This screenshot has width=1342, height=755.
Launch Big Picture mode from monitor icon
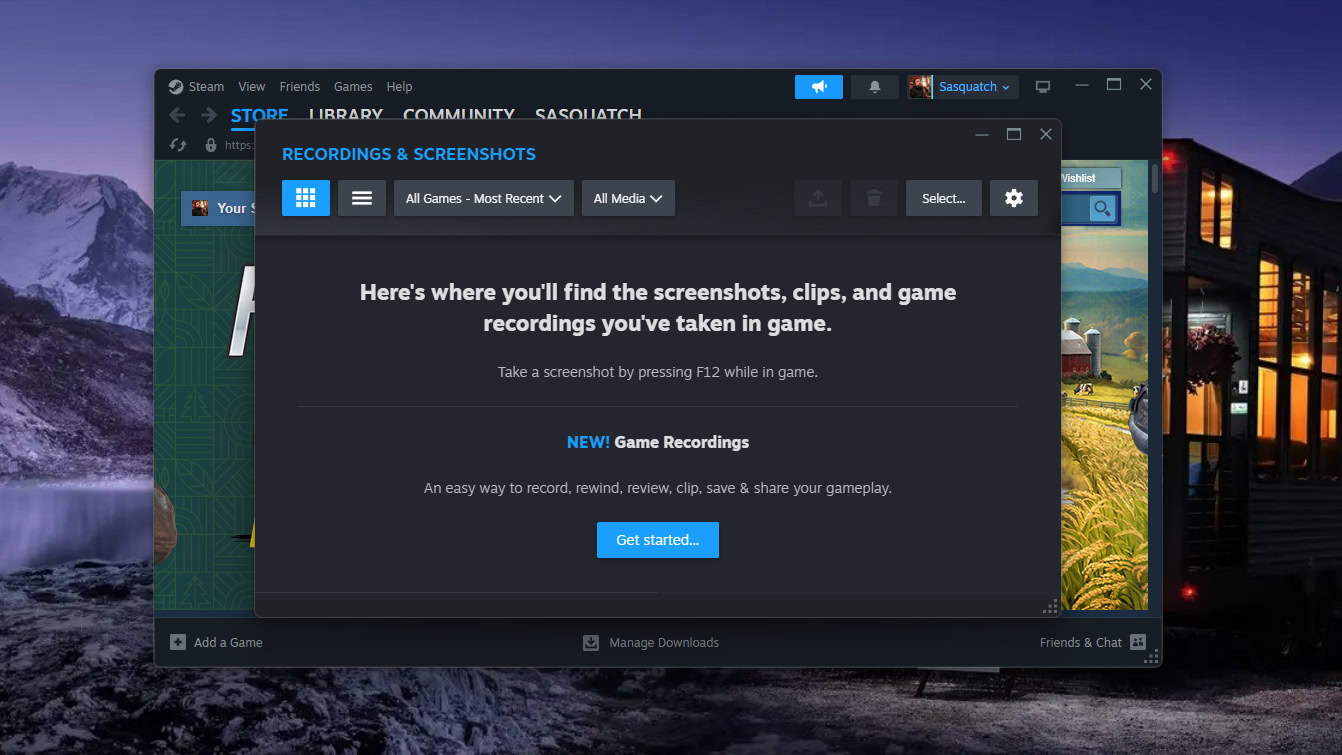[x=1043, y=87]
